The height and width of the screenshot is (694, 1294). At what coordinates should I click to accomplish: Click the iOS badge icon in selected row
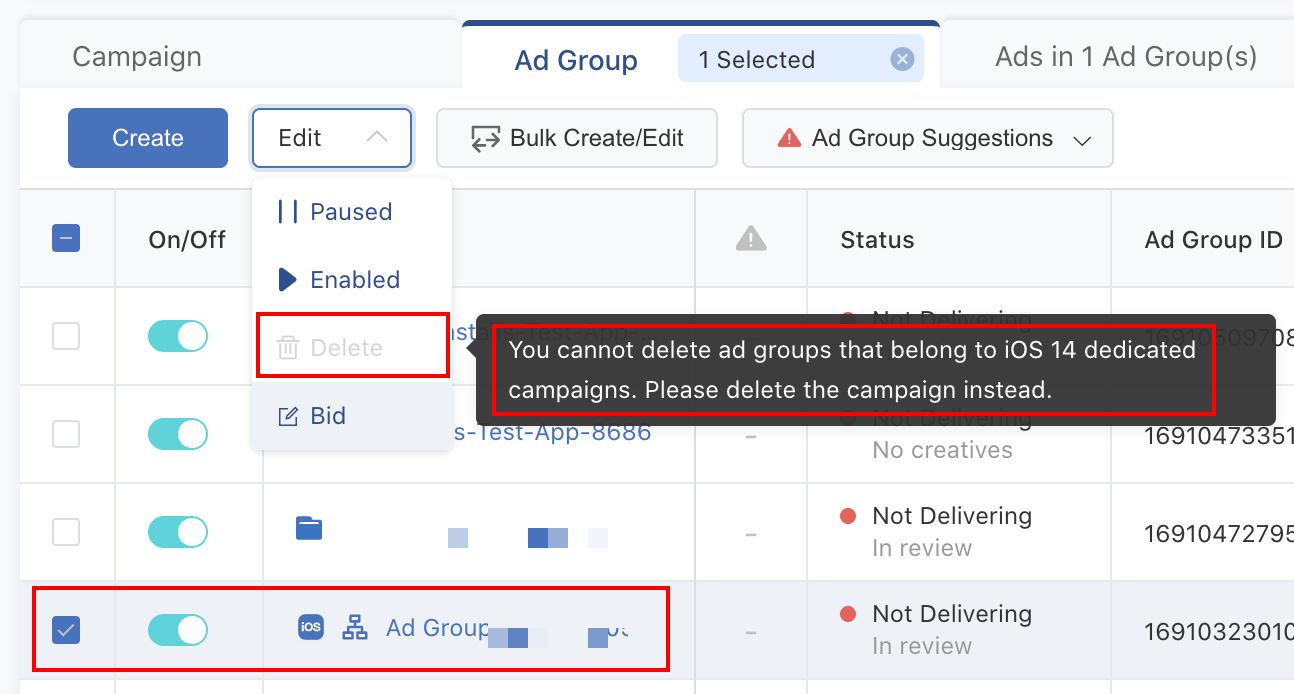point(311,627)
